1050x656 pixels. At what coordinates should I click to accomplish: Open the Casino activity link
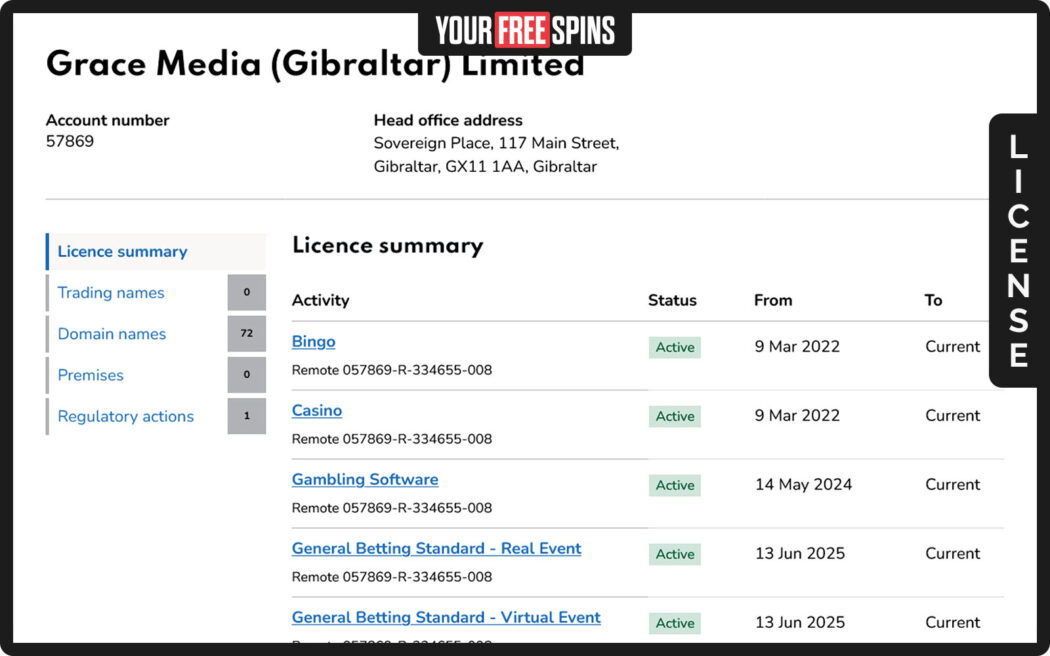[x=316, y=410]
